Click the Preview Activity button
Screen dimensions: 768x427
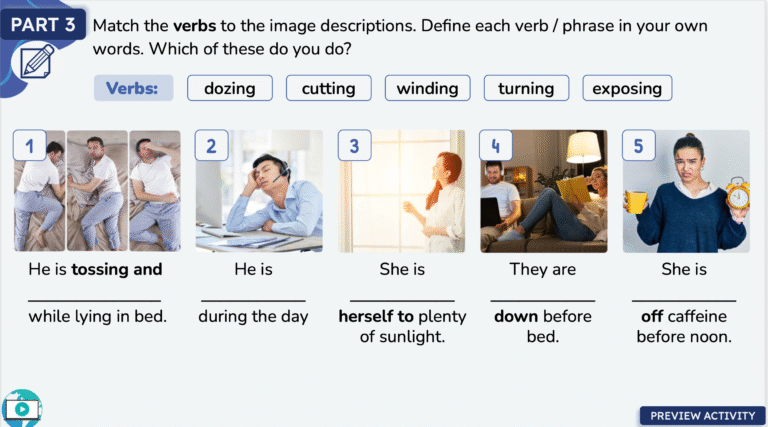[x=700, y=415]
